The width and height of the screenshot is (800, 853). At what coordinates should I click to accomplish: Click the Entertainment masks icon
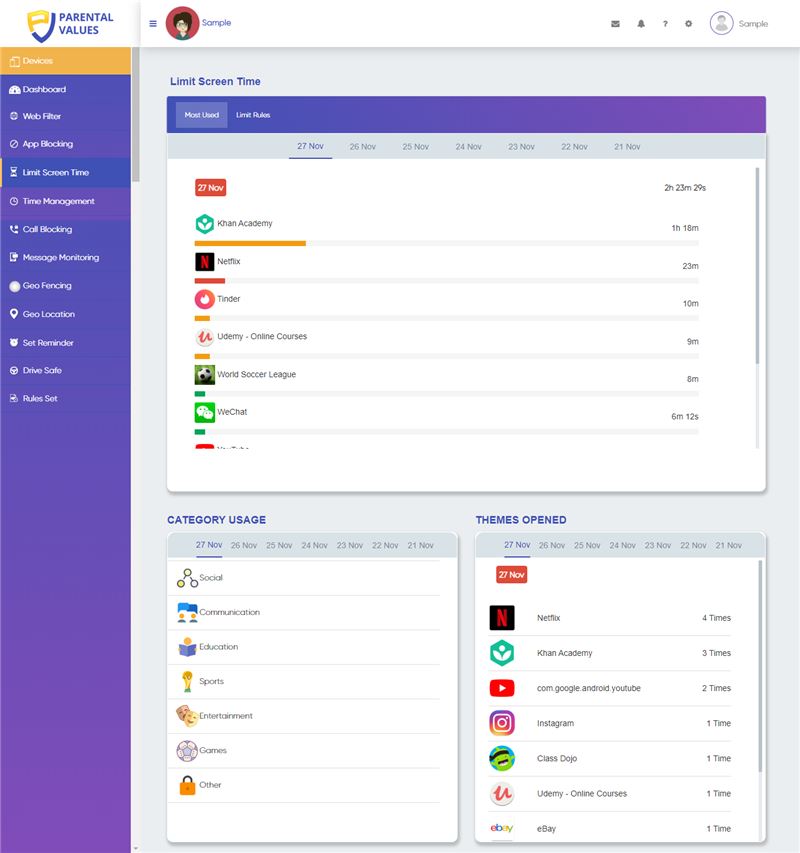tap(187, 716)
